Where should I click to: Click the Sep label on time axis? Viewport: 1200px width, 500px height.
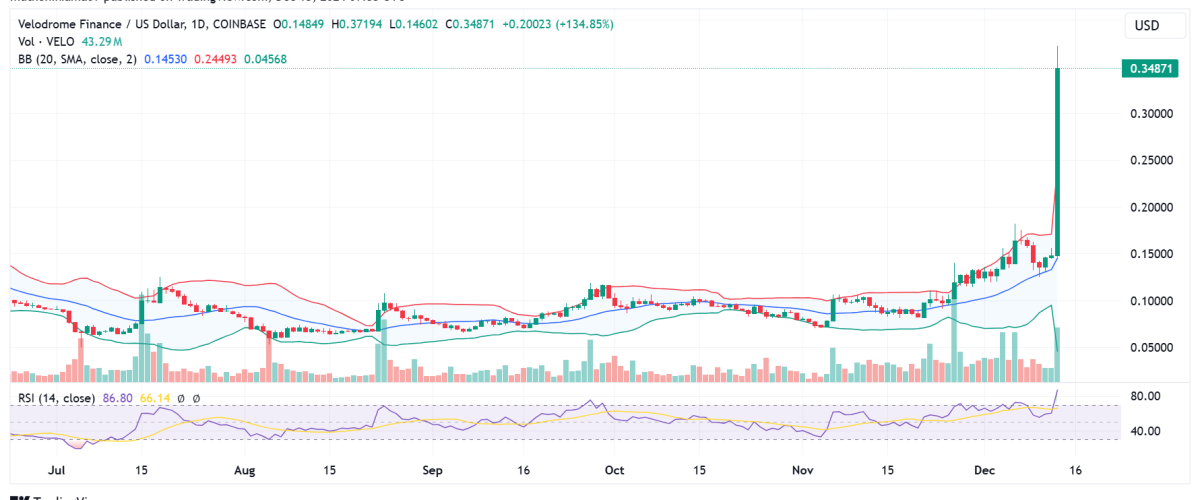[x=432, y=468]
